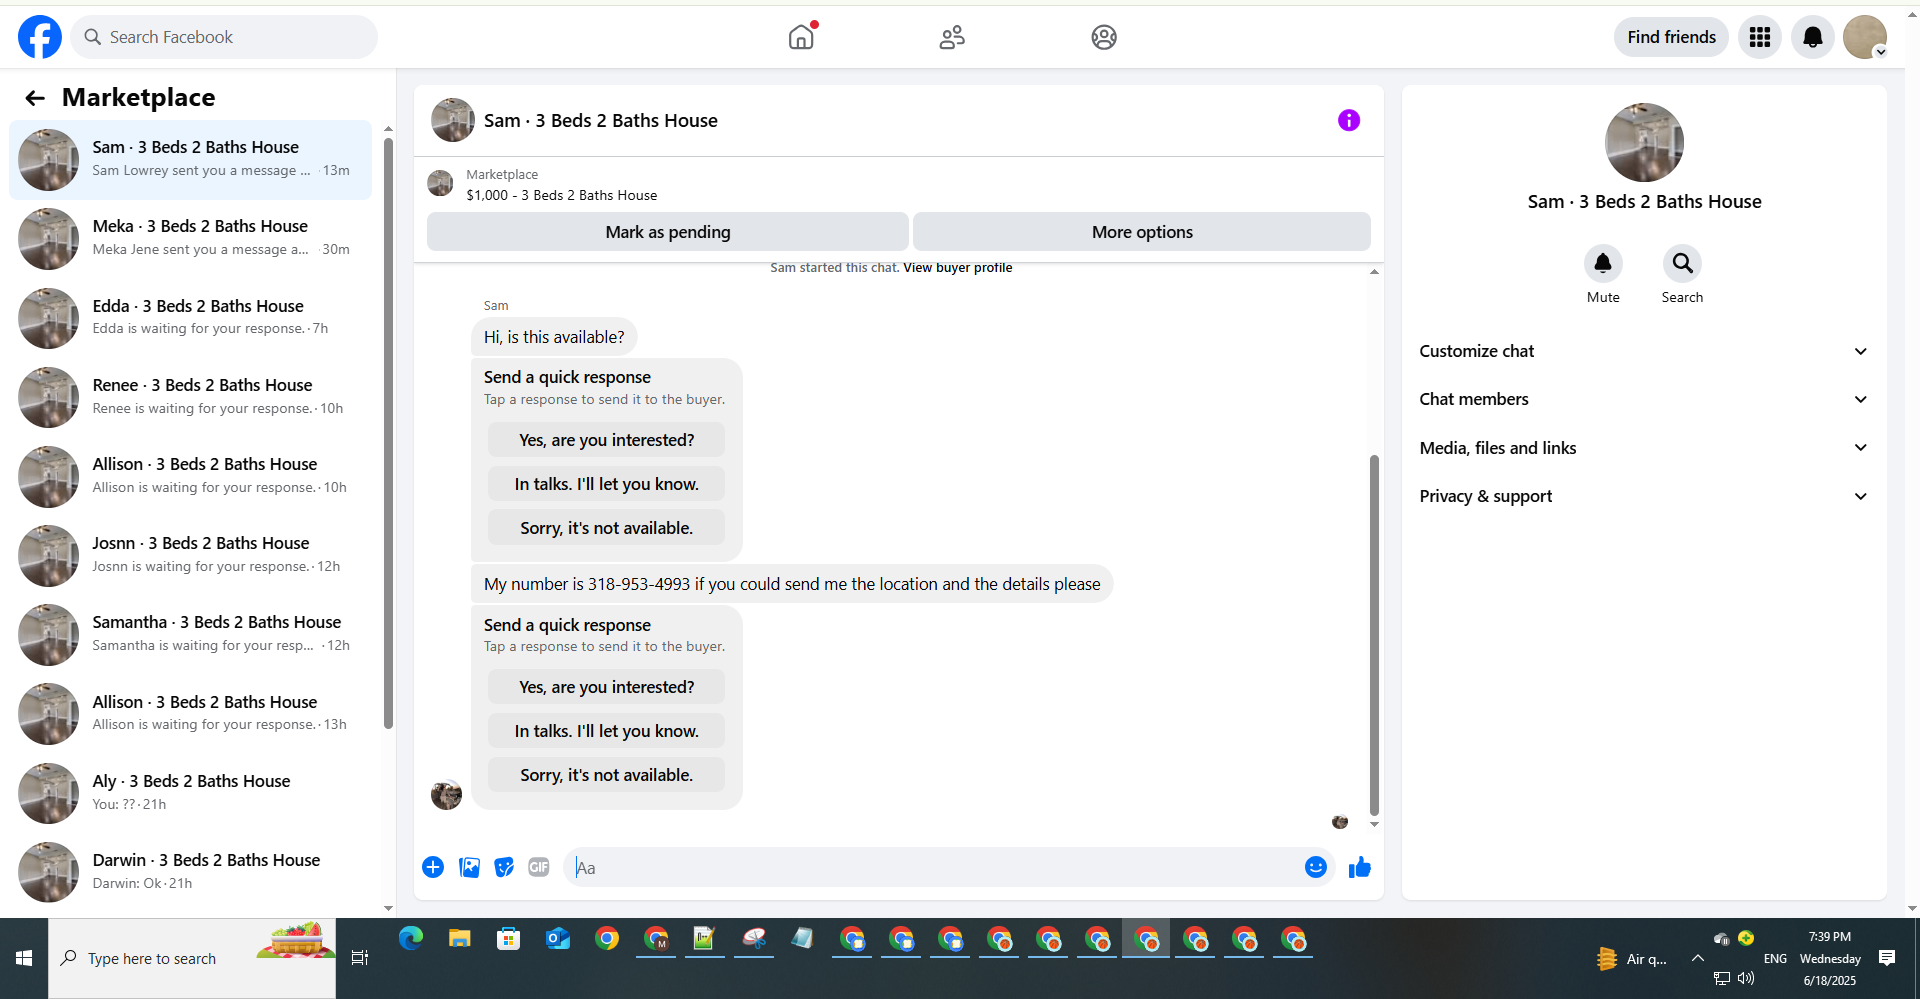Image resolution: width=1920 pixels, height=999 pixels.
Task: Open the GIF picker icon
Action: pos(539,867)
